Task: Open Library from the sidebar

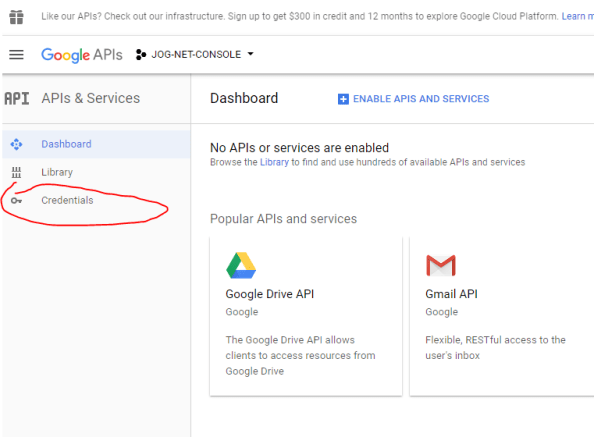Action: click(x=96, y=172)
